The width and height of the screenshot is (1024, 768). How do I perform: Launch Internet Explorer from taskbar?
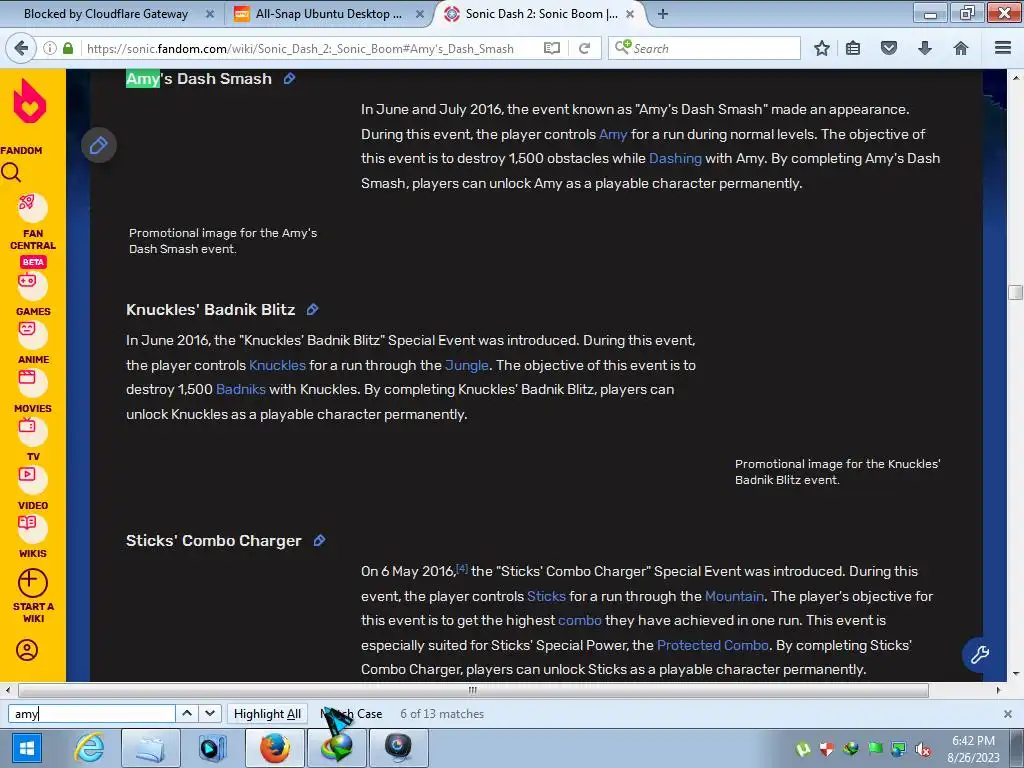coord(89,748)
